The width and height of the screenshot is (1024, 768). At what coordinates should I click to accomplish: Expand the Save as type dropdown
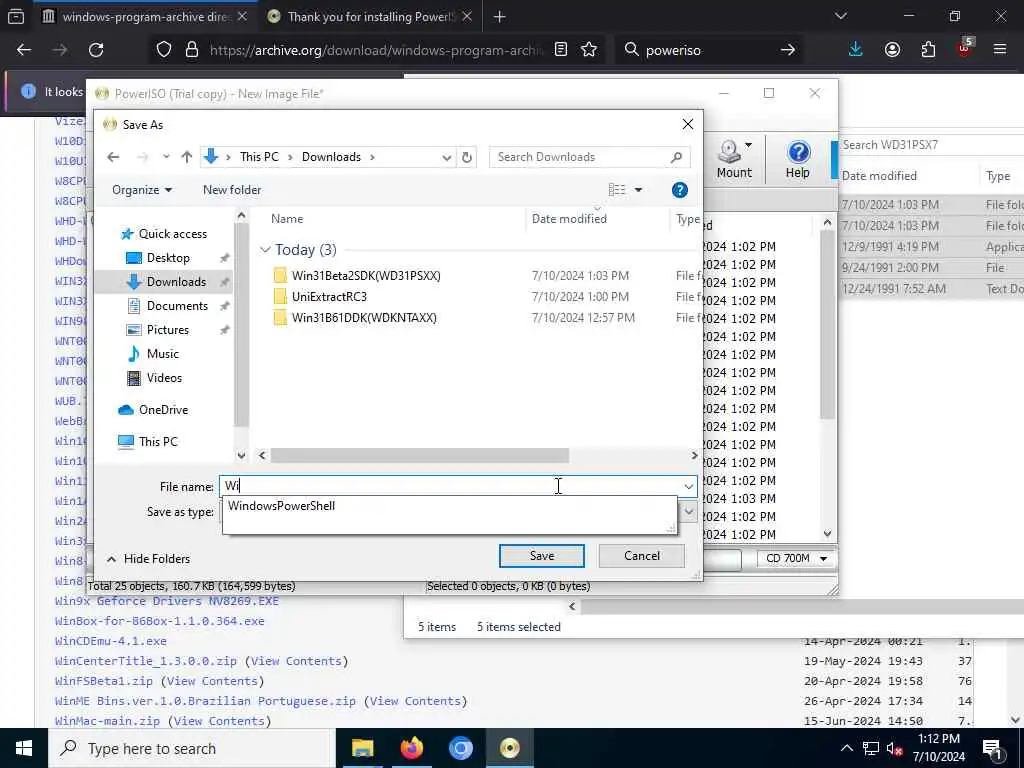(688, 512)
